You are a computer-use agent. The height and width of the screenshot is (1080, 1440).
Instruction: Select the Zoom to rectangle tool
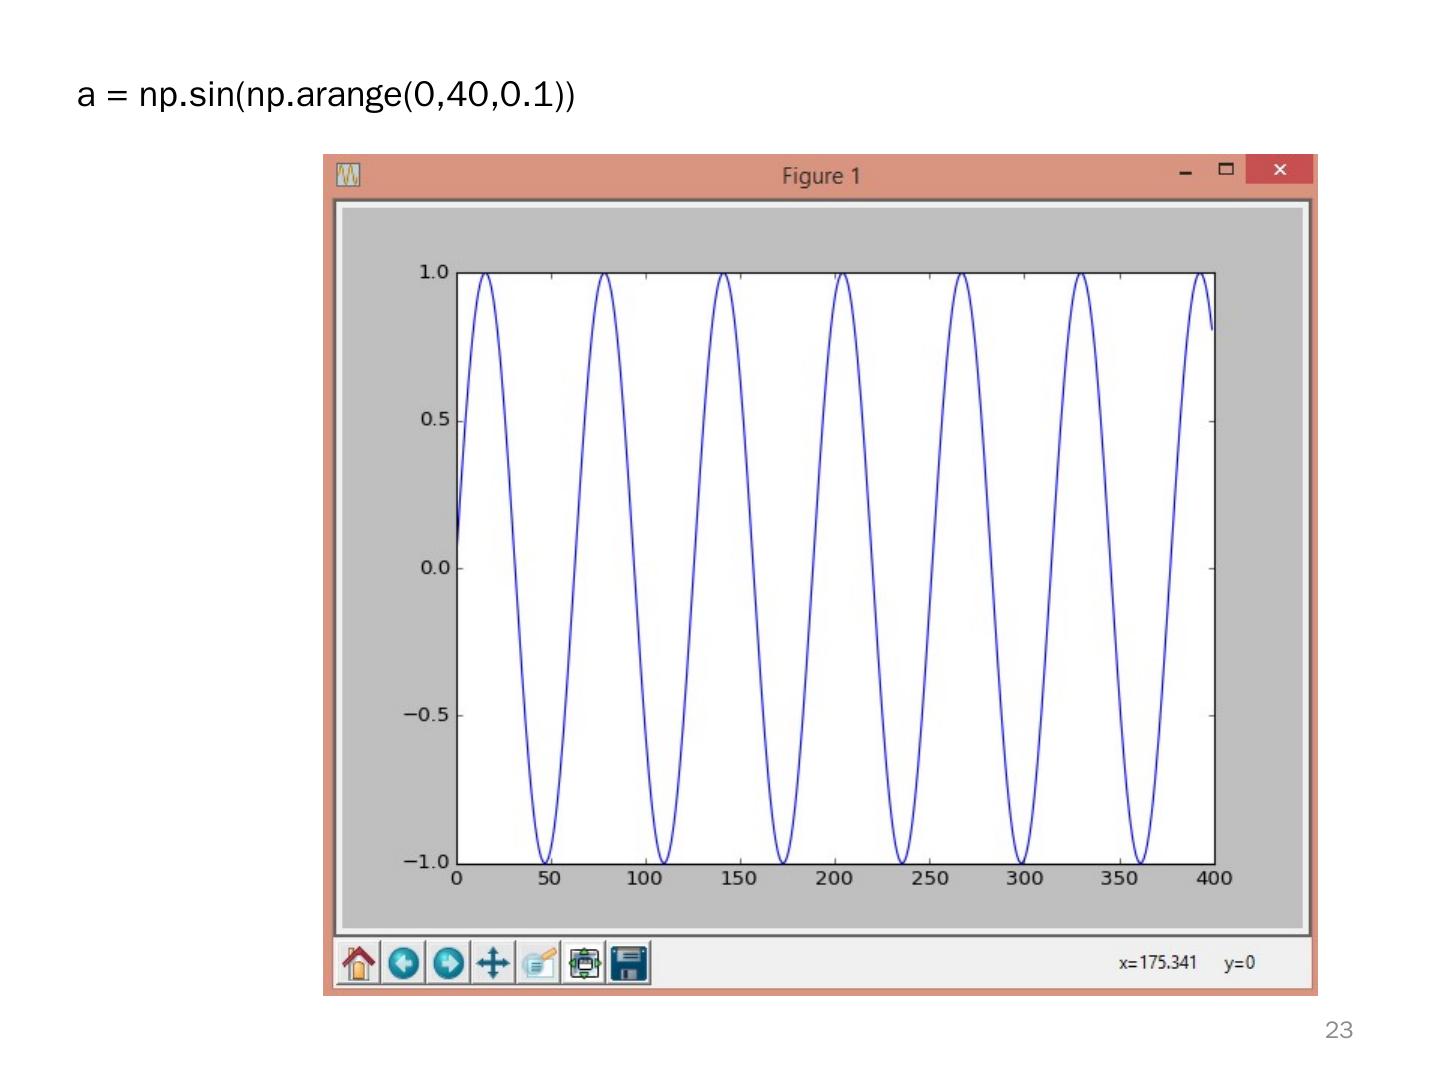539,963
